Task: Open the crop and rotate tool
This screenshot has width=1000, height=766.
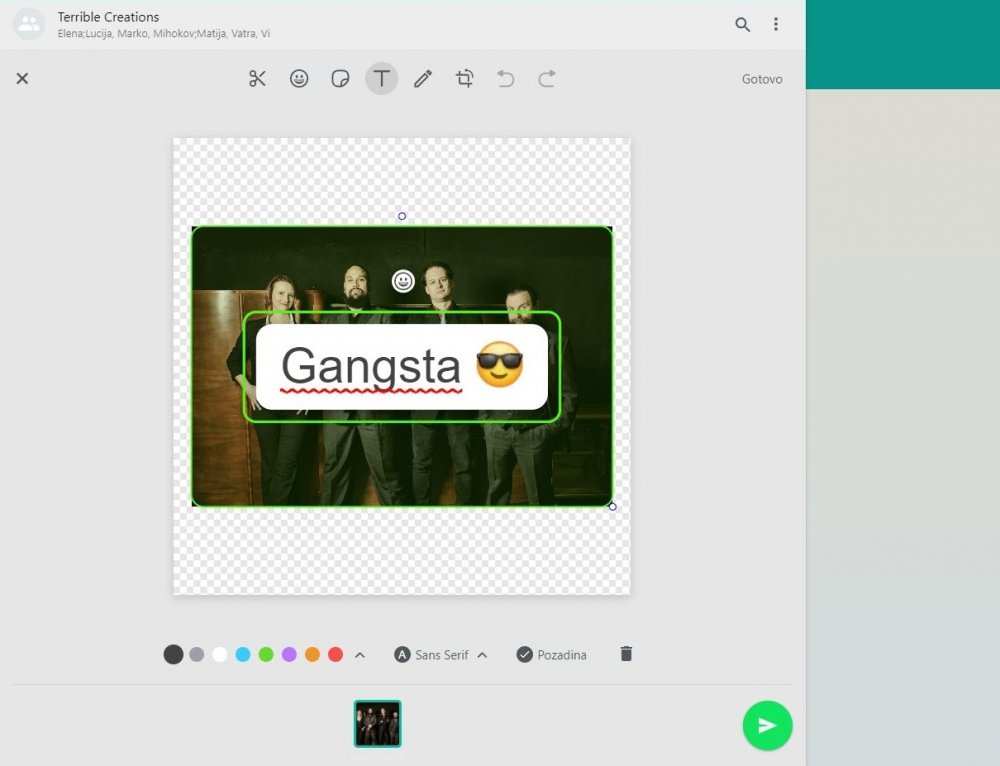Action: tap(464, 78)
